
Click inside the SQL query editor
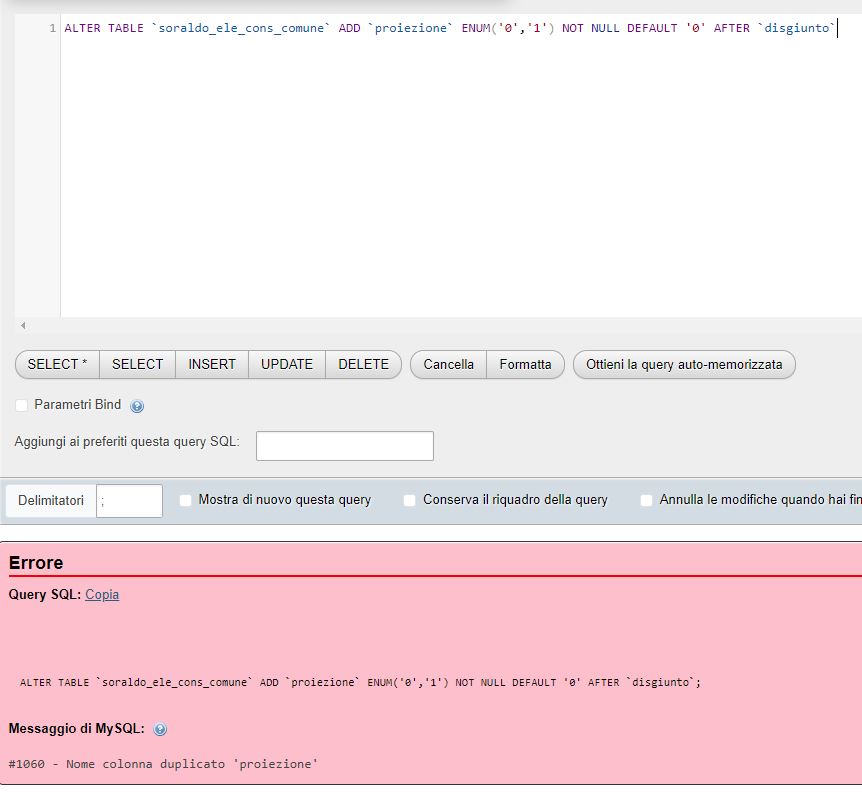(x=450, y=170)
